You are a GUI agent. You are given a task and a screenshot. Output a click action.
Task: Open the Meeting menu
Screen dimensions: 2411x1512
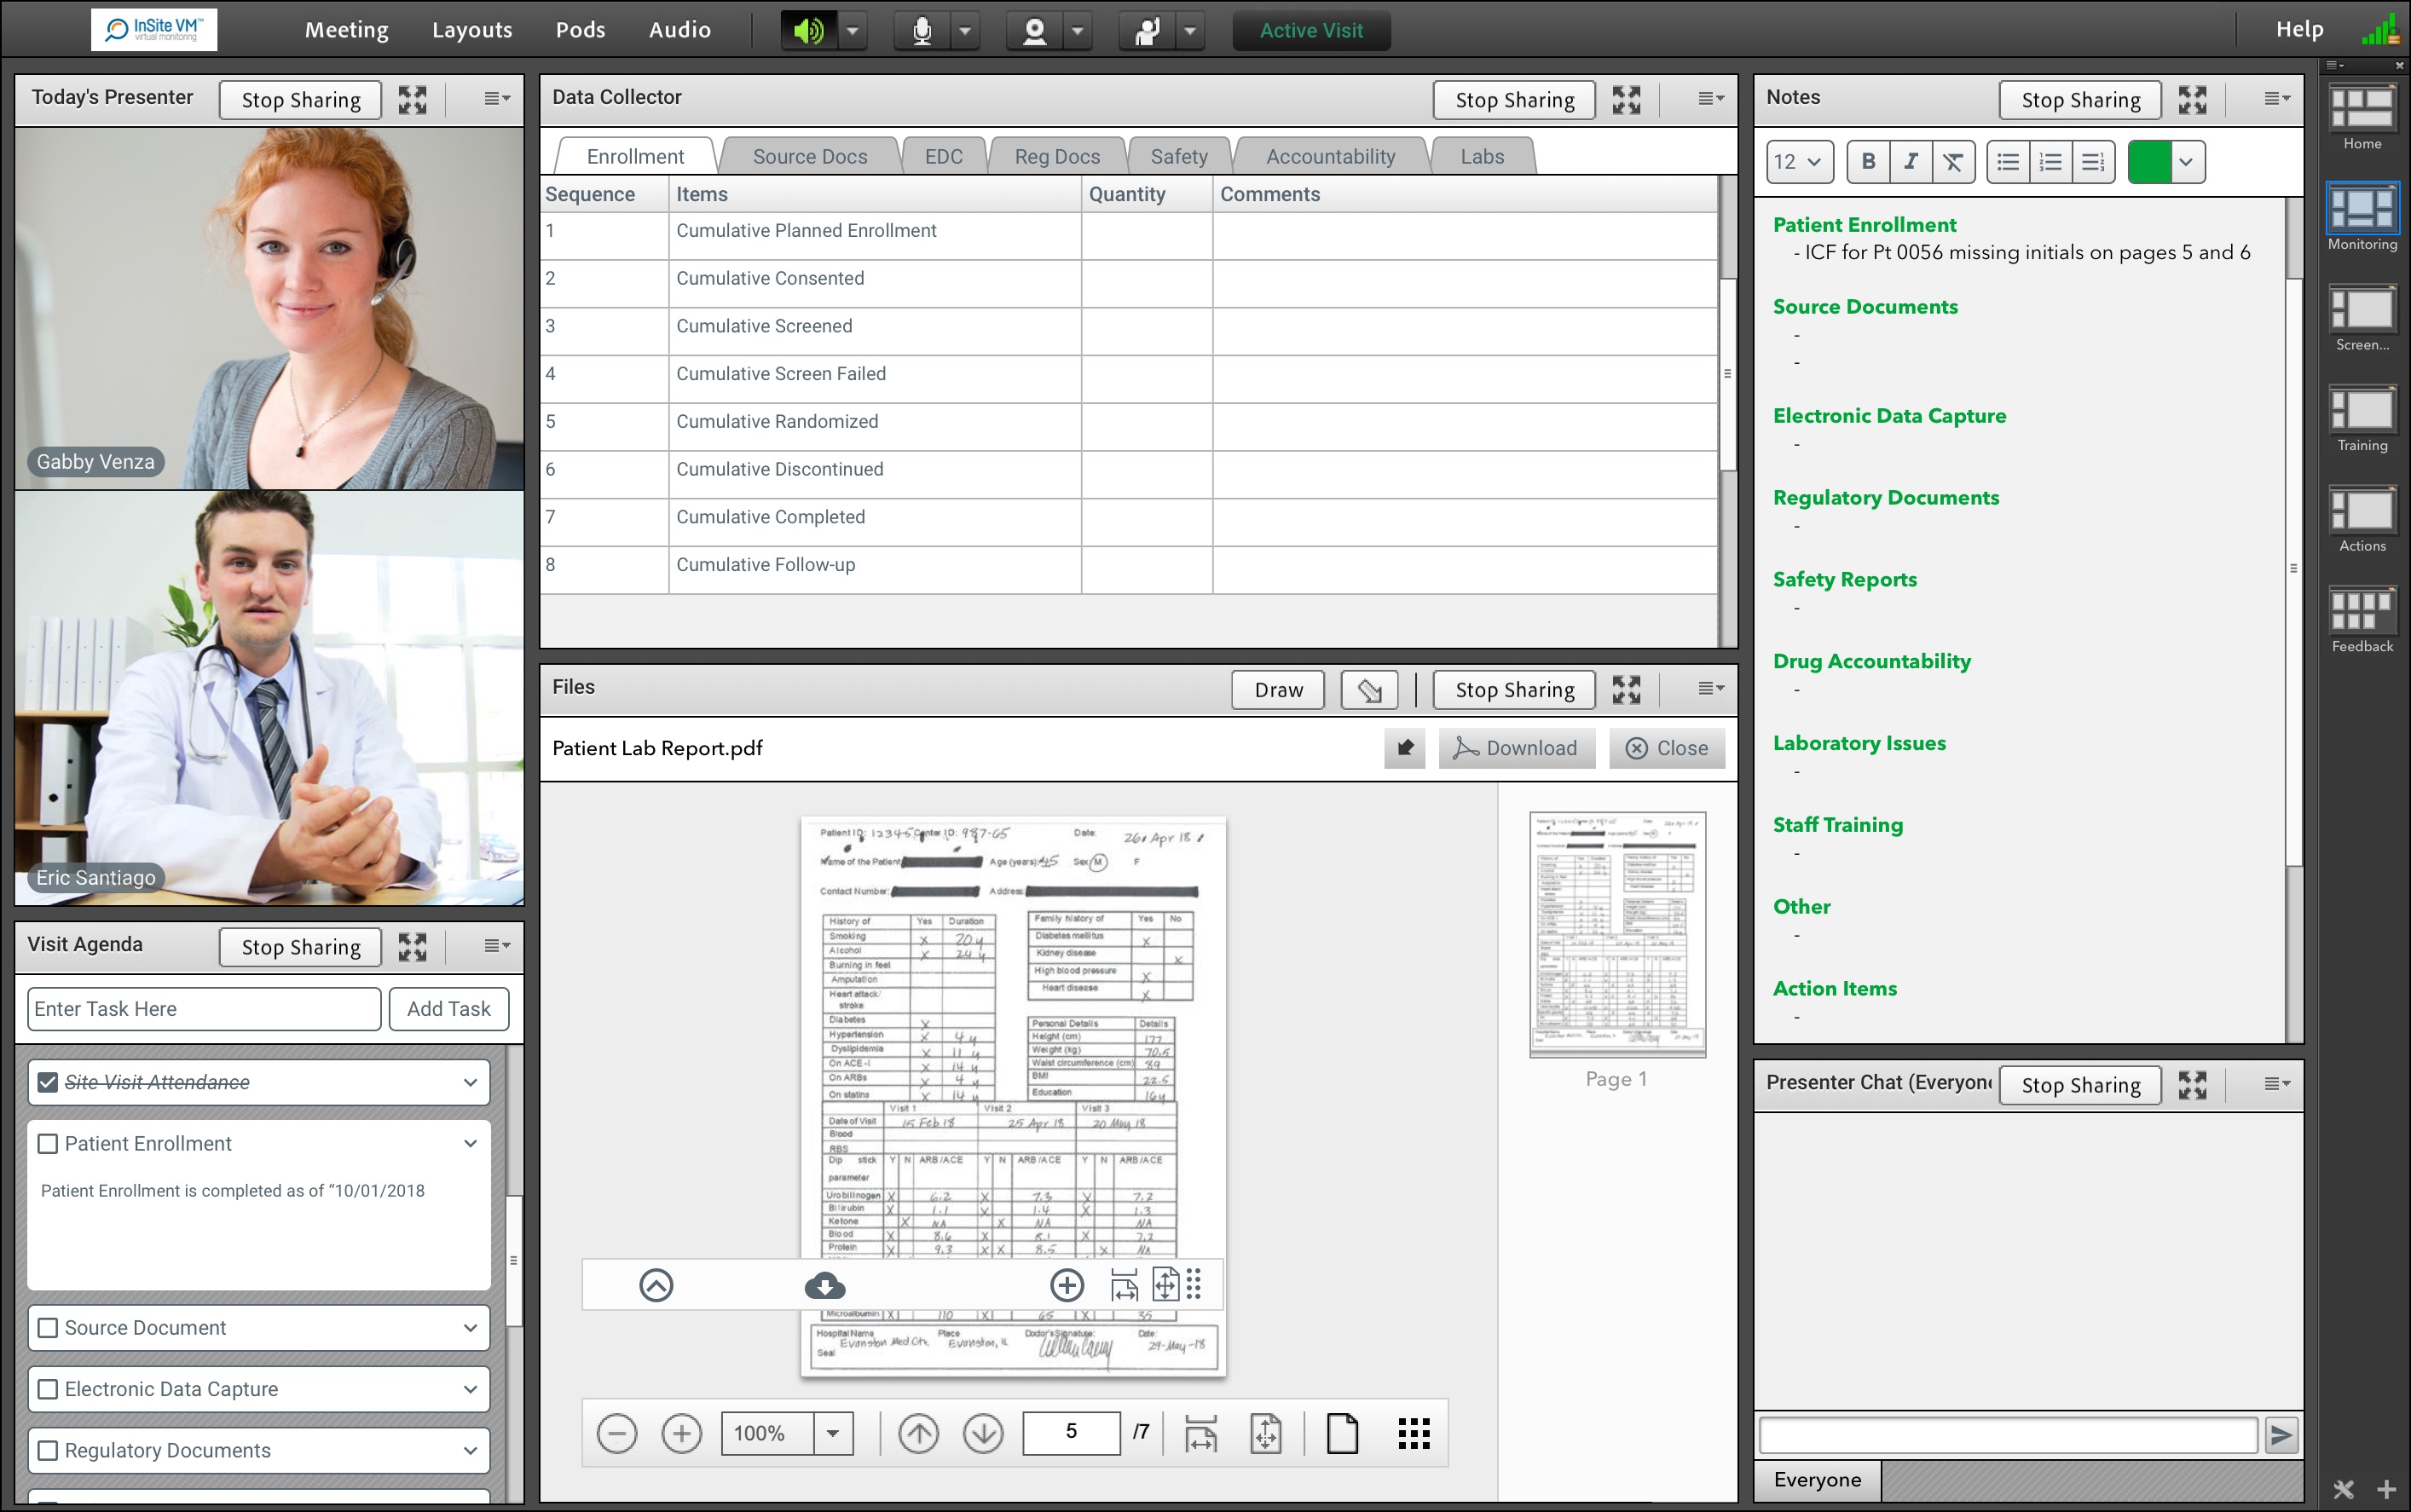point(346,30)
